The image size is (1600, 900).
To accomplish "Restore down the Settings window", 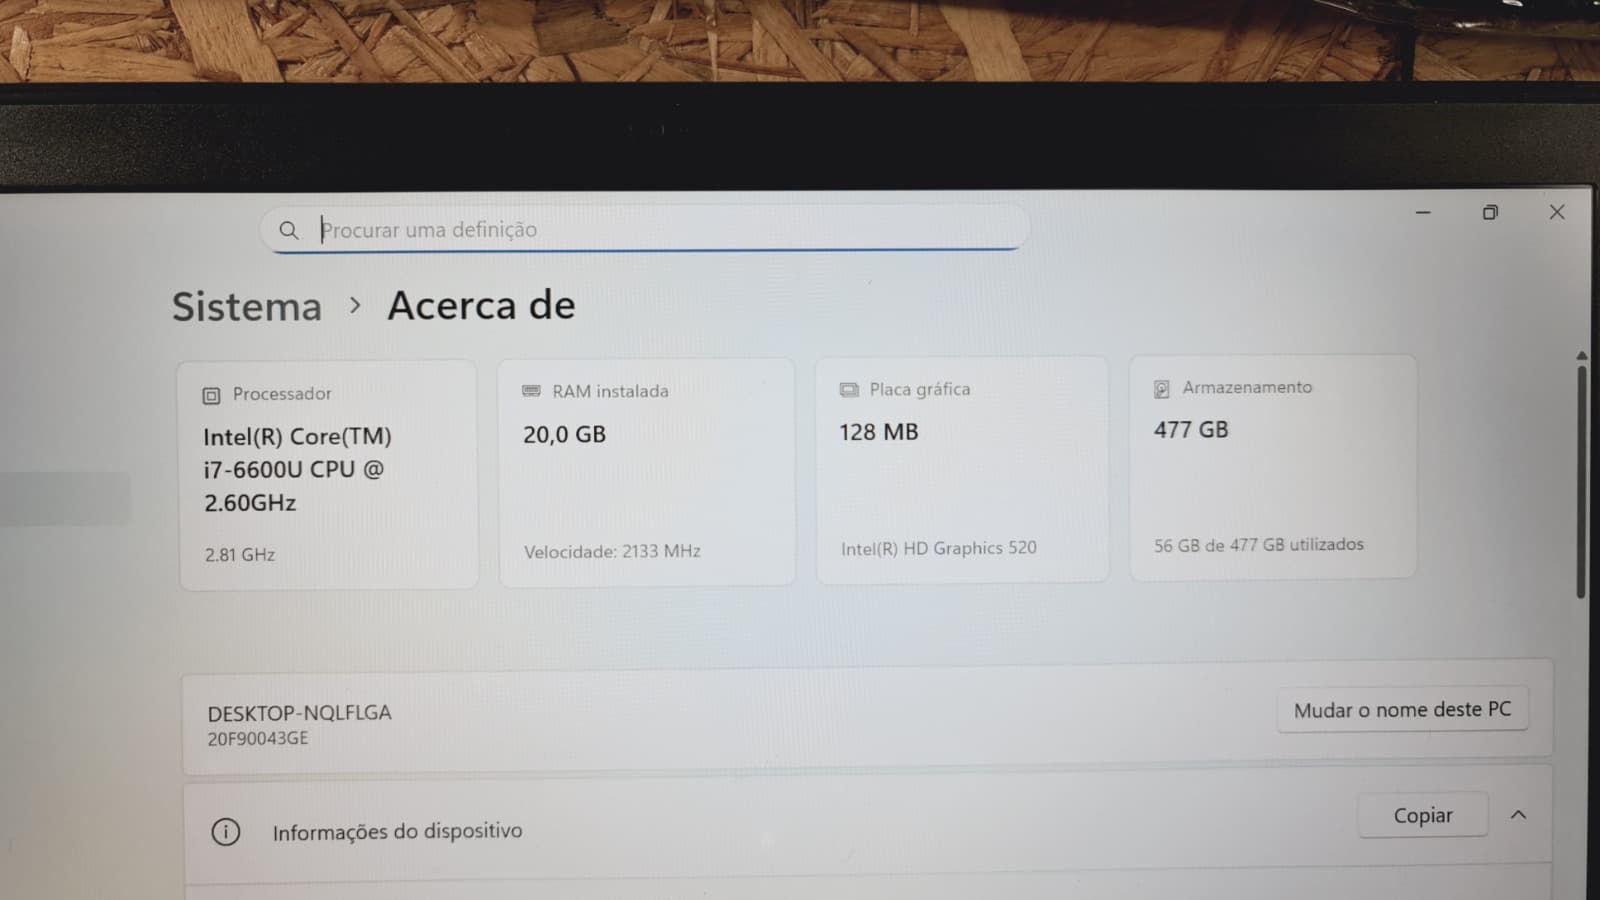I will tap(1490, 212).
